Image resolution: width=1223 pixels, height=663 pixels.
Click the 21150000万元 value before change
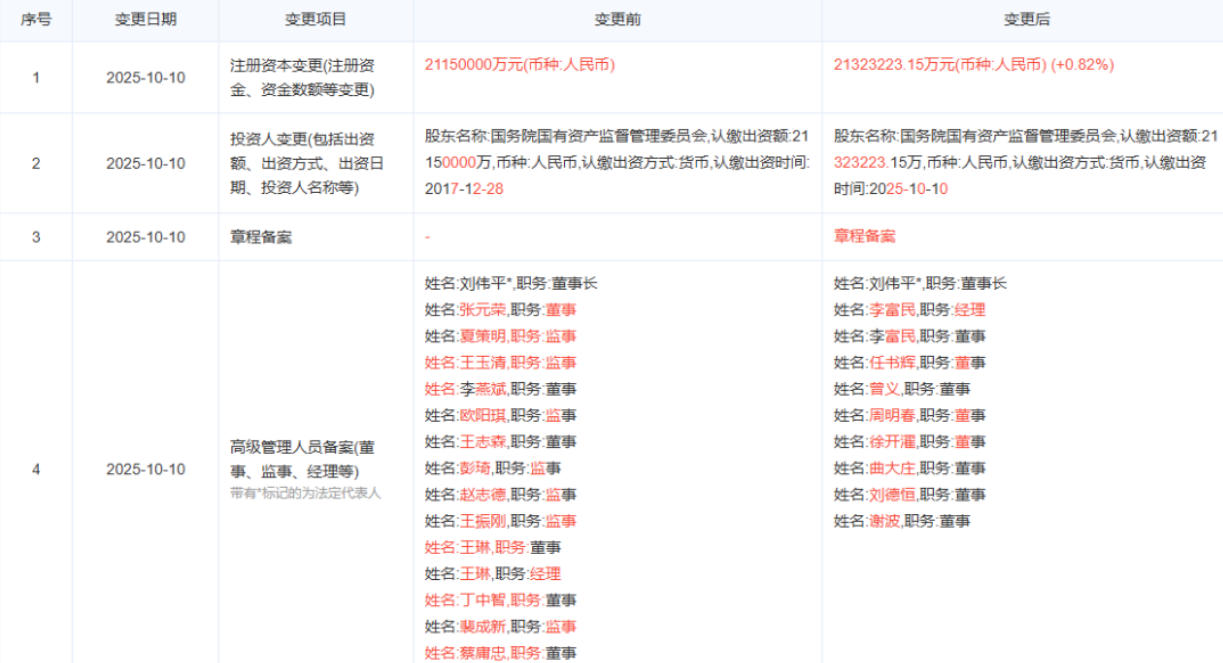pos(520,65)
